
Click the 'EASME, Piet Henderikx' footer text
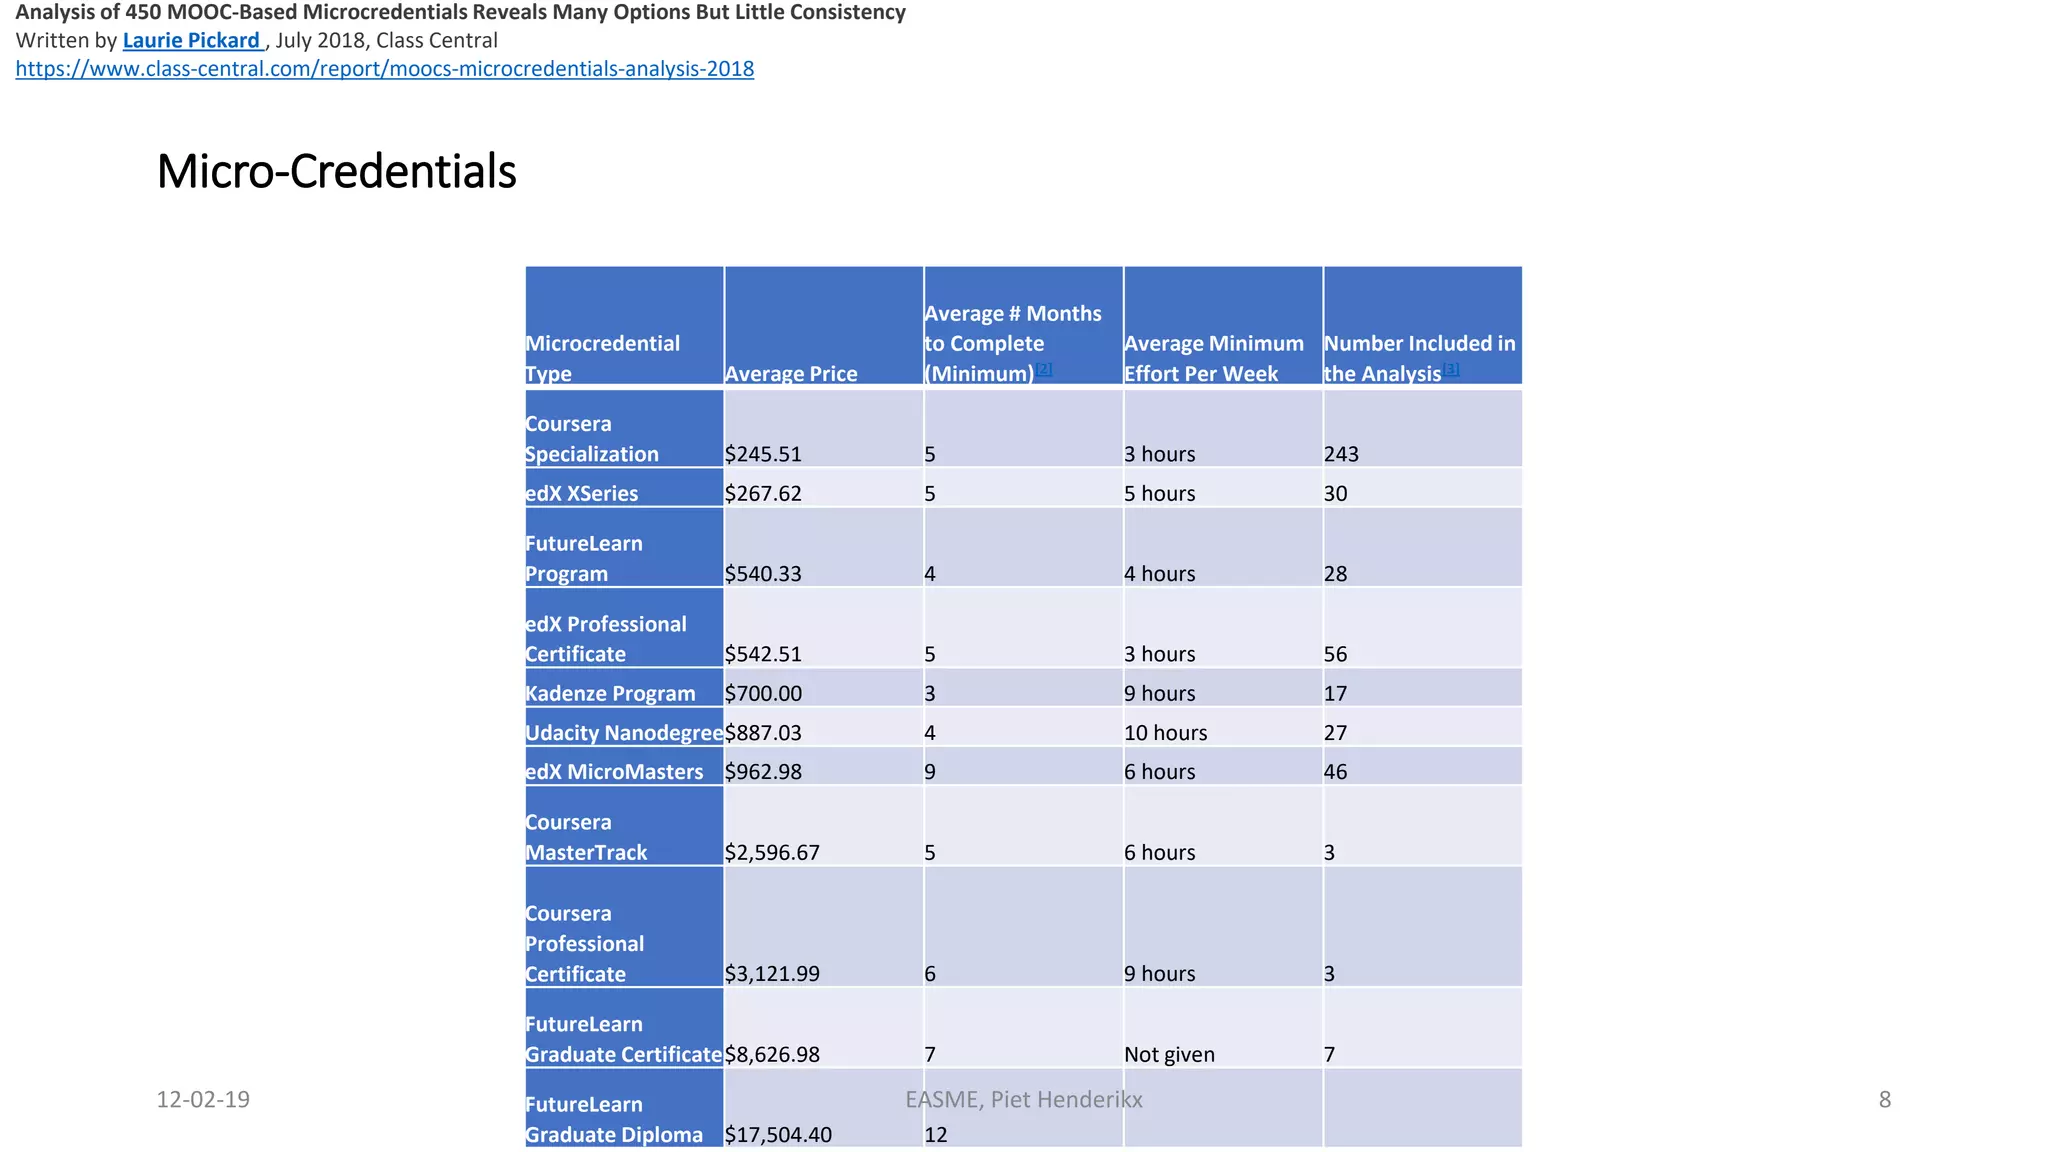point(1024,1100)
